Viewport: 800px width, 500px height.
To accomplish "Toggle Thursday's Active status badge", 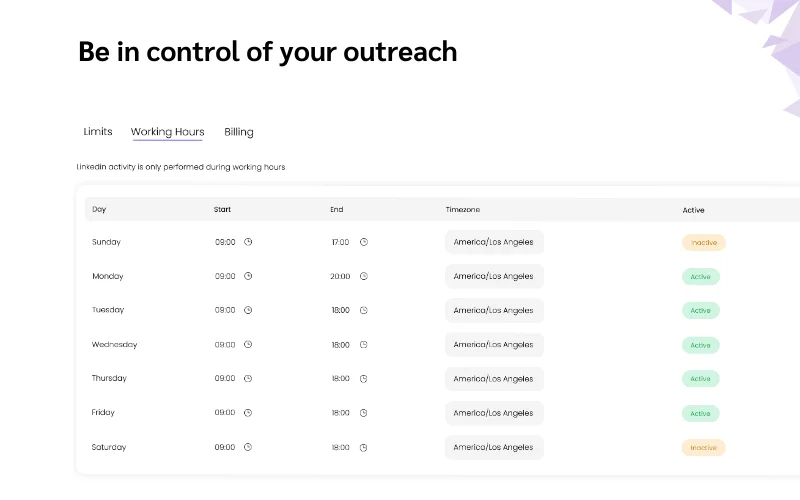I will 701,379.
